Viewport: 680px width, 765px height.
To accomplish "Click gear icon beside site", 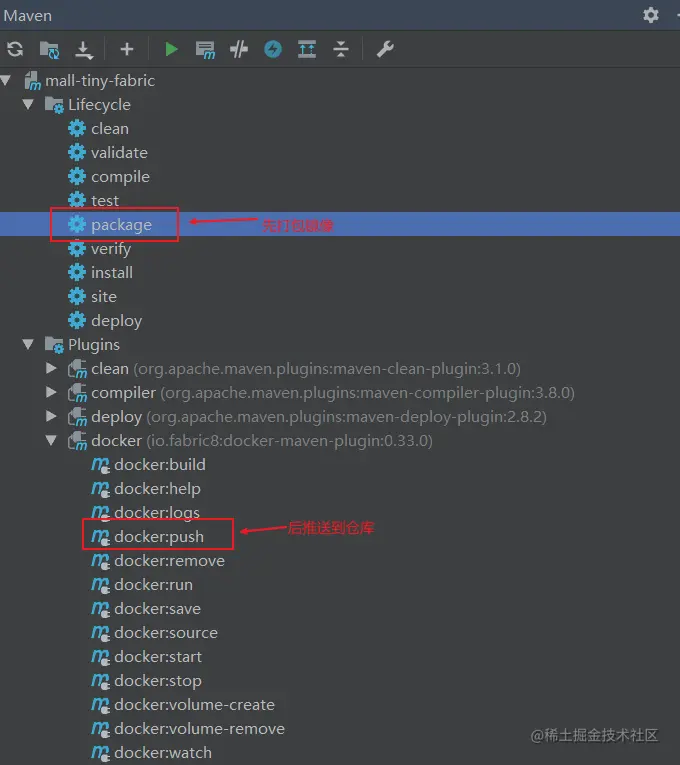I will [x=77, y=297].
